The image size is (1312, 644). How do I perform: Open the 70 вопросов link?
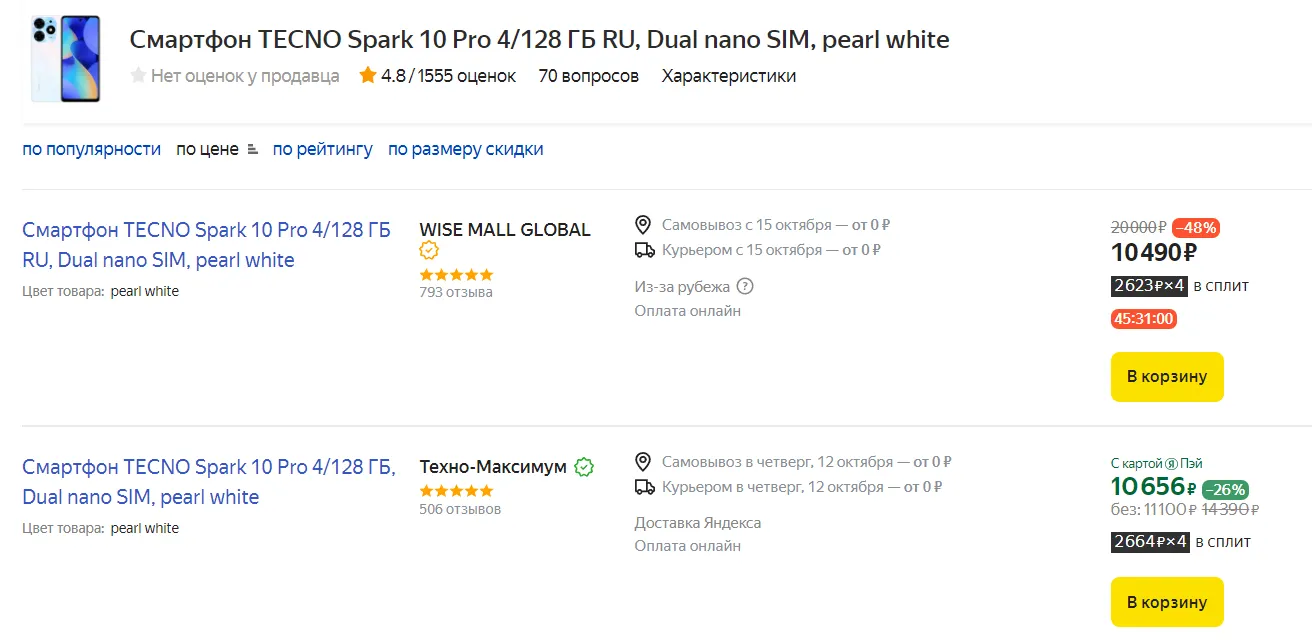(588, 75)
